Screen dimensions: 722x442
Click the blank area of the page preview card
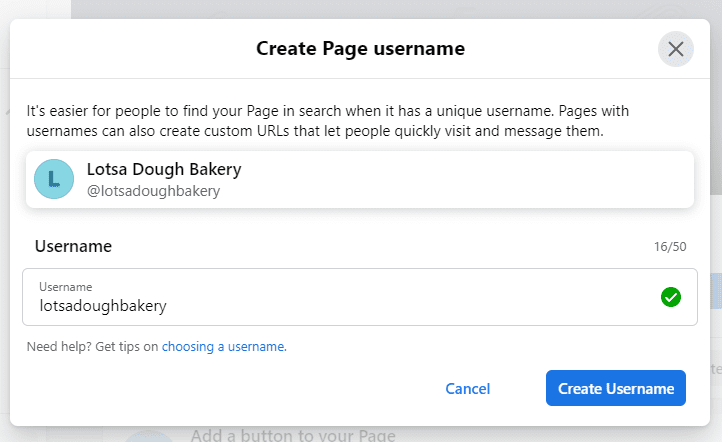480,180
